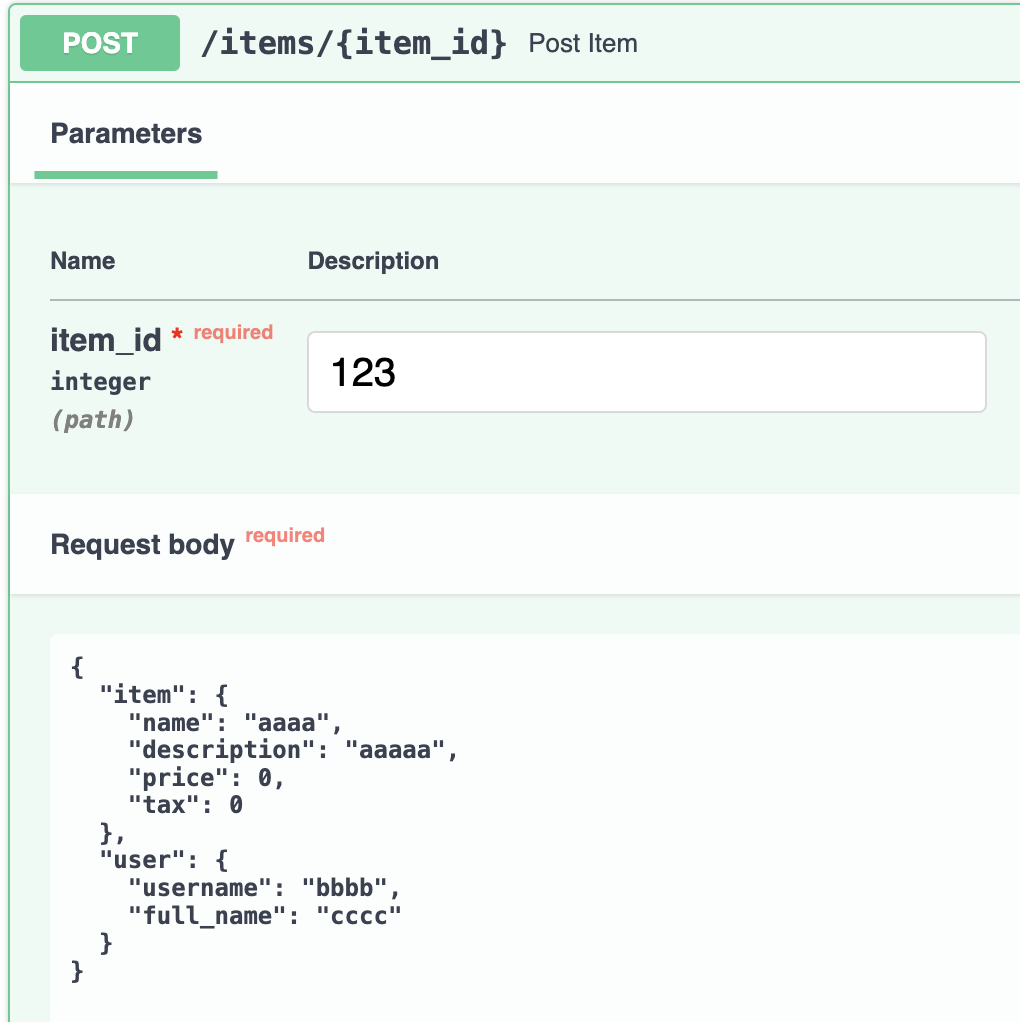Image resolution: width=1020 pixels, height=1022 pixels.
Task: Select the Parameters tab
Action: 126,134
